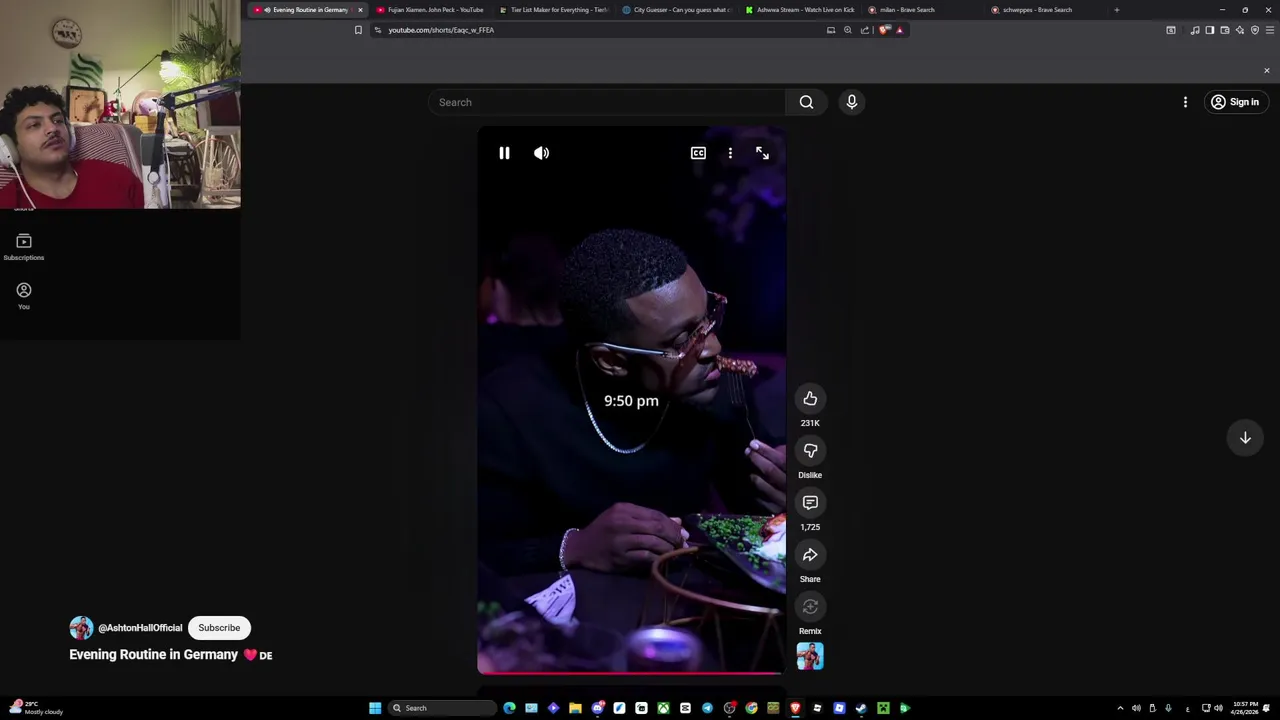The width and height of the screenshot is (1280, 720).
Task: Switch to the City Guesser tab
Action: point(676,10)
